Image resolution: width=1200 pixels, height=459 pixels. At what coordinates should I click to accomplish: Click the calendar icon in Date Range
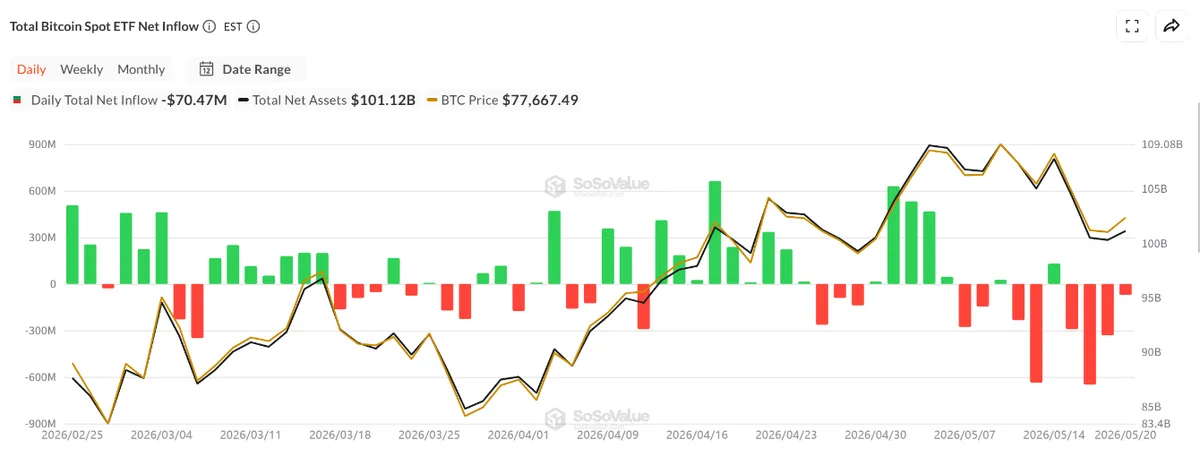click(x=206, y=69)
